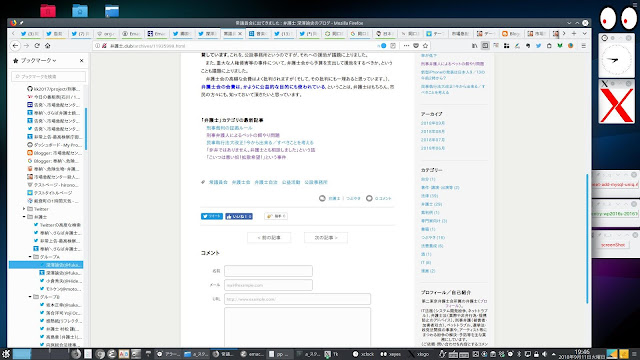Switch to xlogo in the taskbar
640x360 pixels.
[419, 354]
